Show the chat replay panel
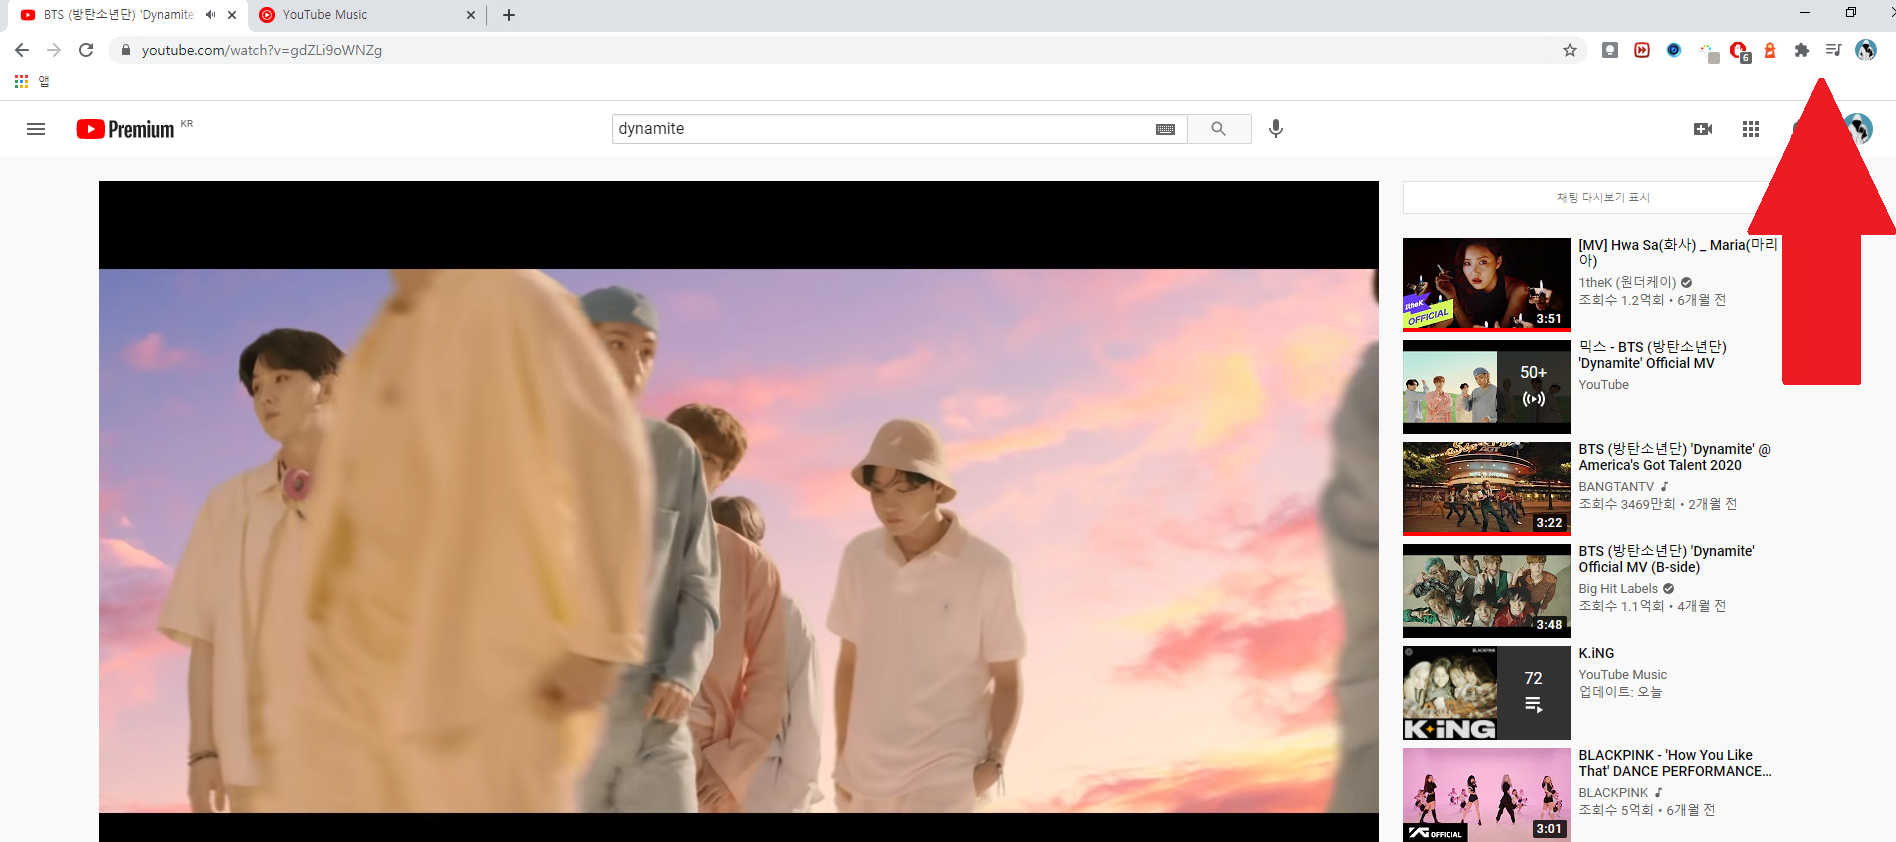This screenshot has width=1896, height=842. coord(1603,198)
